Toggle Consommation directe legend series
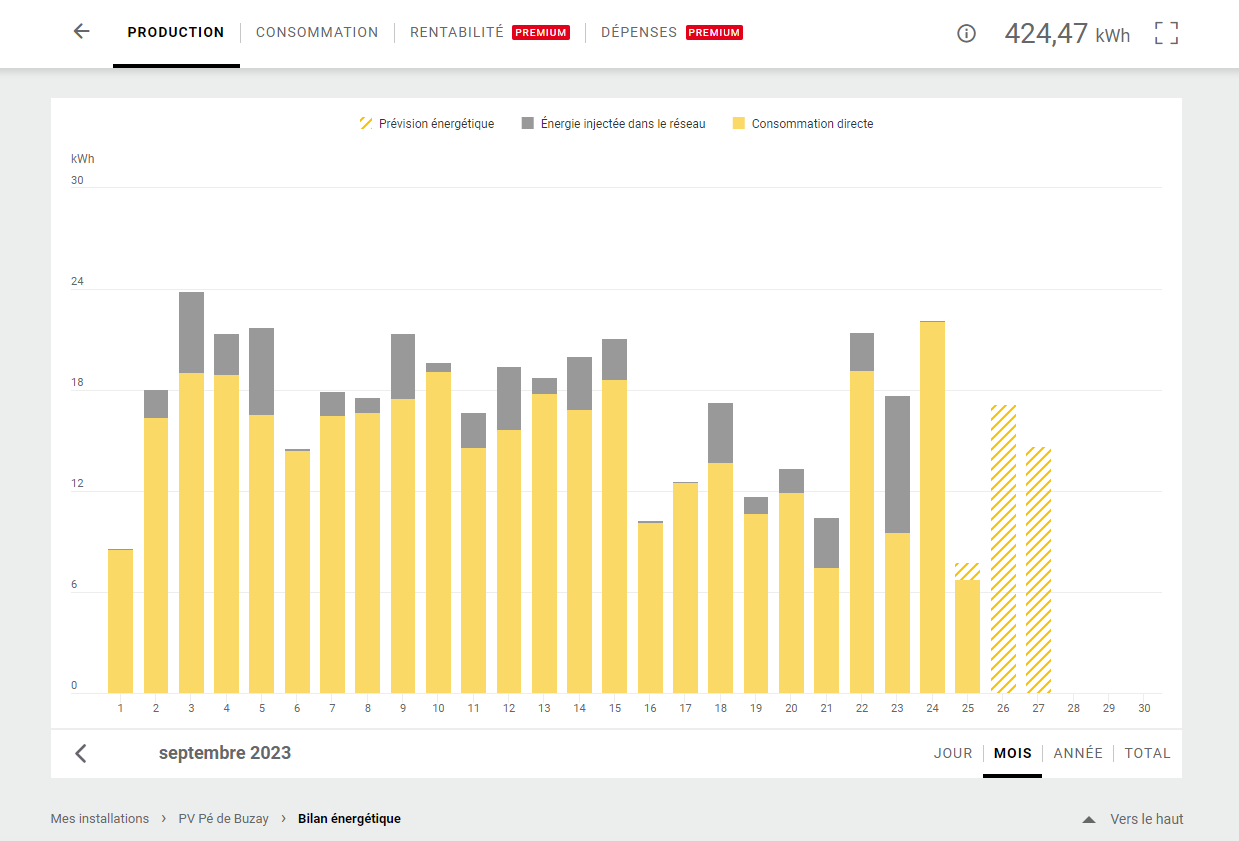 coord(803,124)
